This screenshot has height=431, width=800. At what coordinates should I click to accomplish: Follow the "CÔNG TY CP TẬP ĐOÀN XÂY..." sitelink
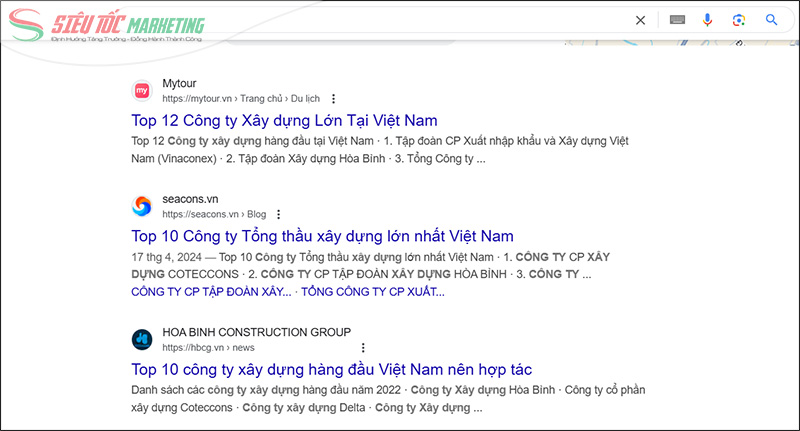pyautogui.click(x=211, y=292)
